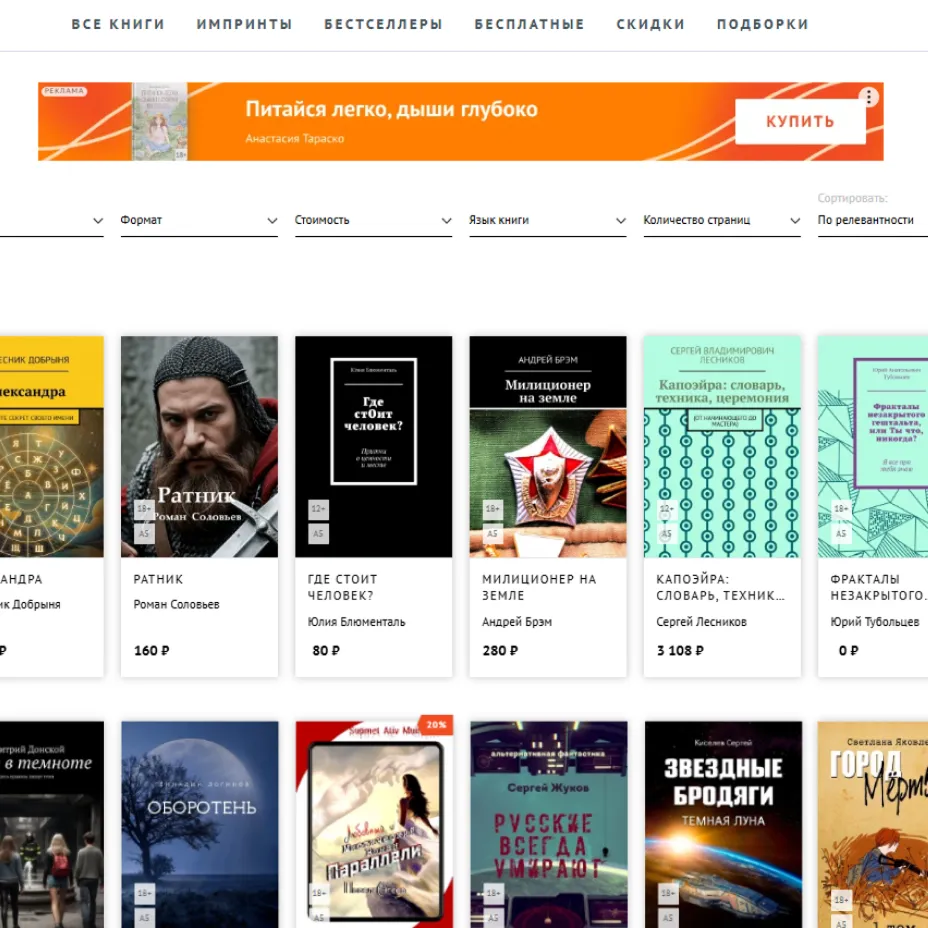Screen dimensions: 928x928
Task: Click the РЕКЛАМА label on banner
Action: tap(64, 91)
